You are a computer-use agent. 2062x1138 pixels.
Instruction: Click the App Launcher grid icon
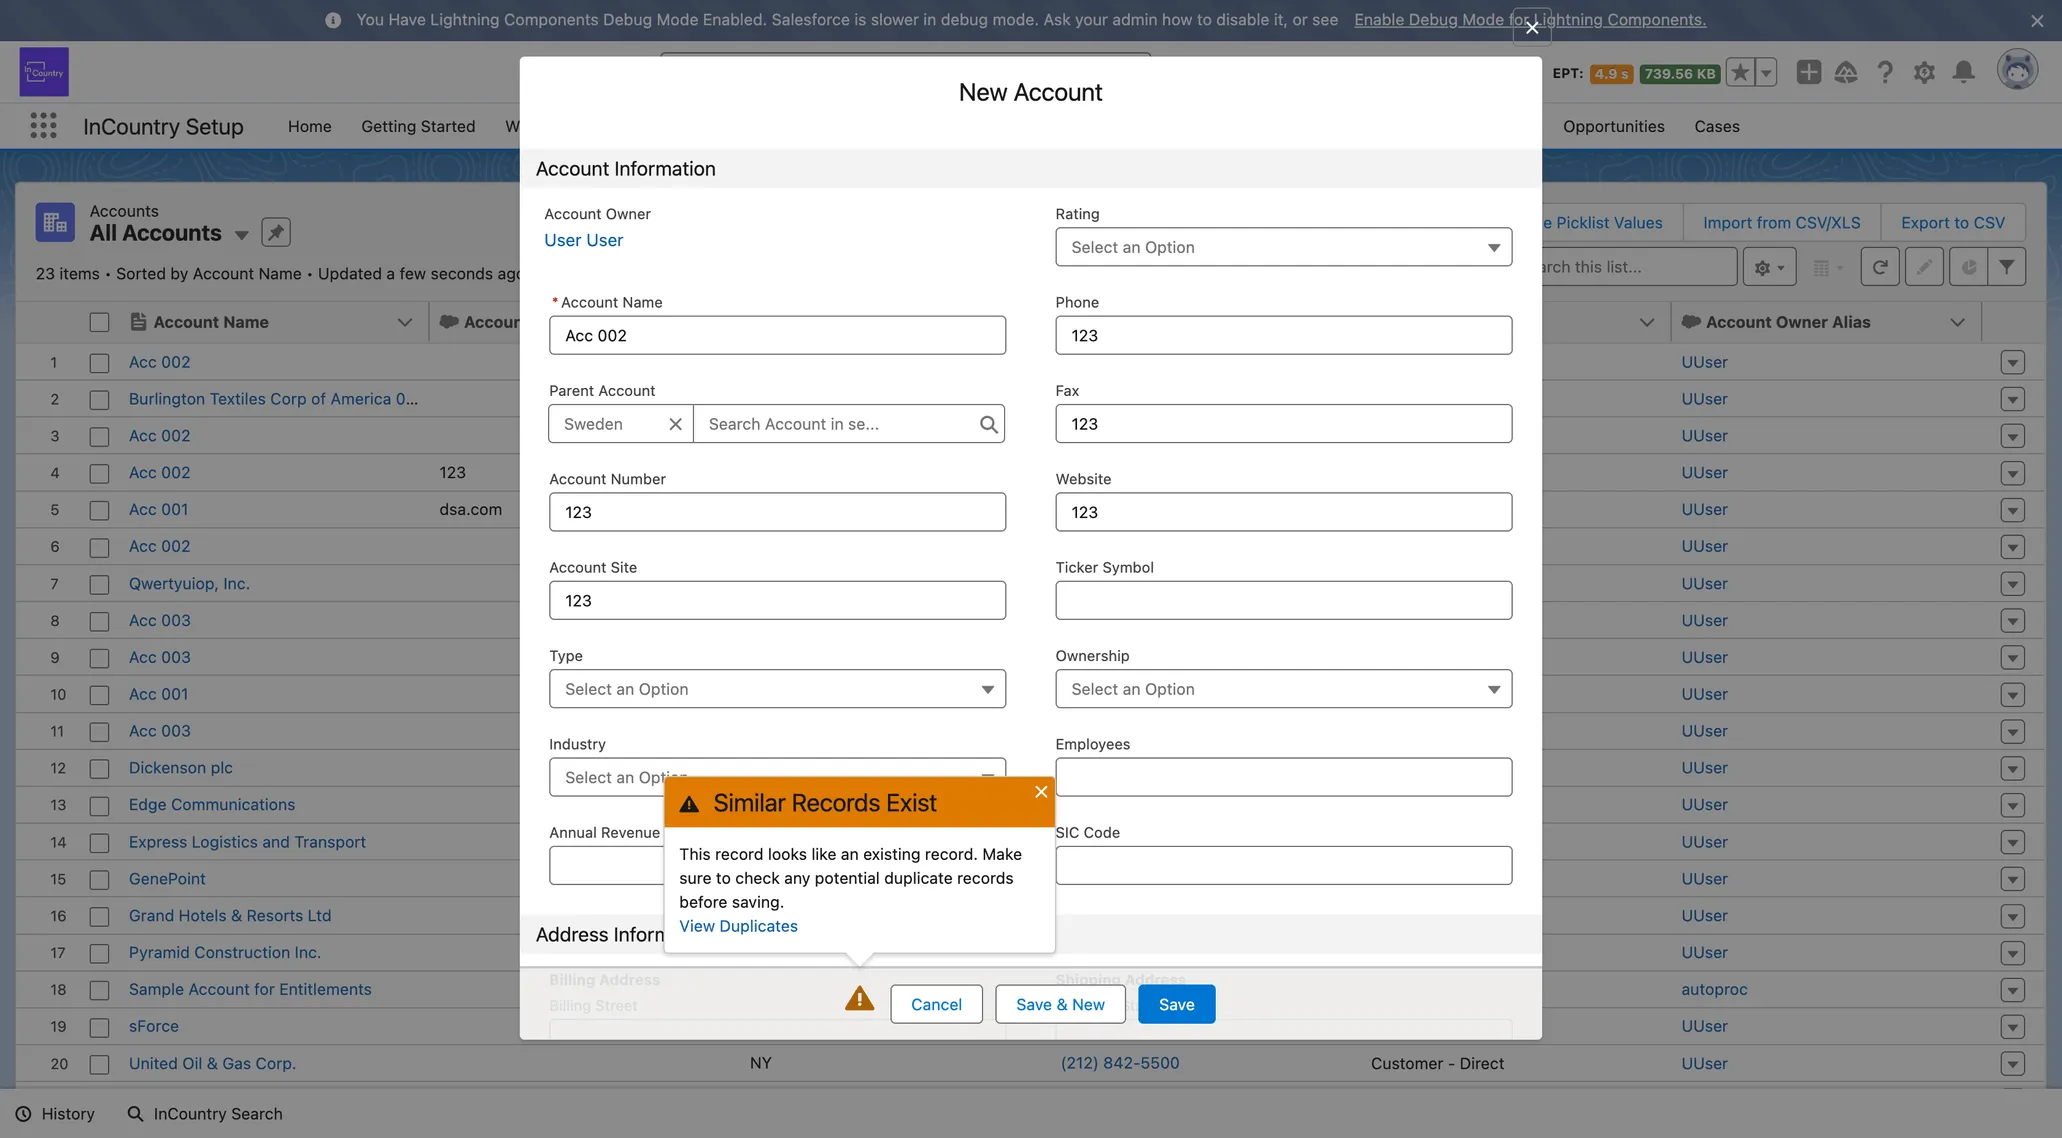click(43, 126)
